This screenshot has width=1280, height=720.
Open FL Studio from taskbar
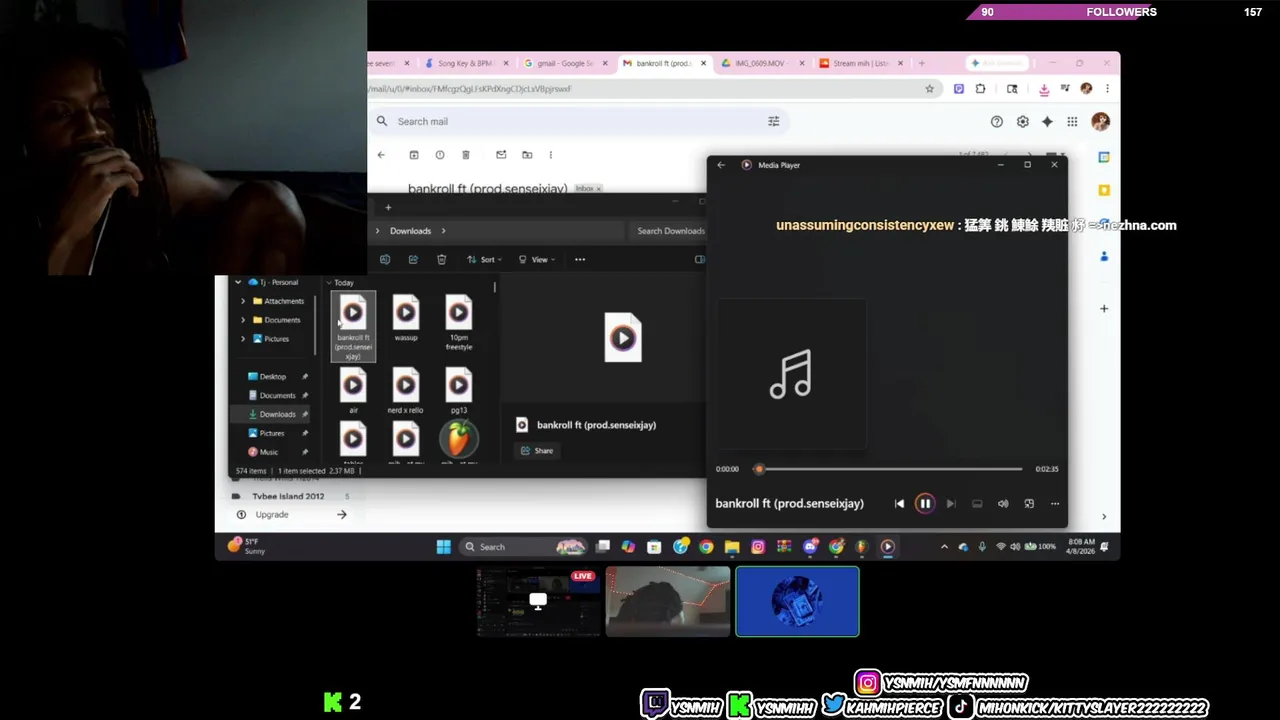point(861,547)
